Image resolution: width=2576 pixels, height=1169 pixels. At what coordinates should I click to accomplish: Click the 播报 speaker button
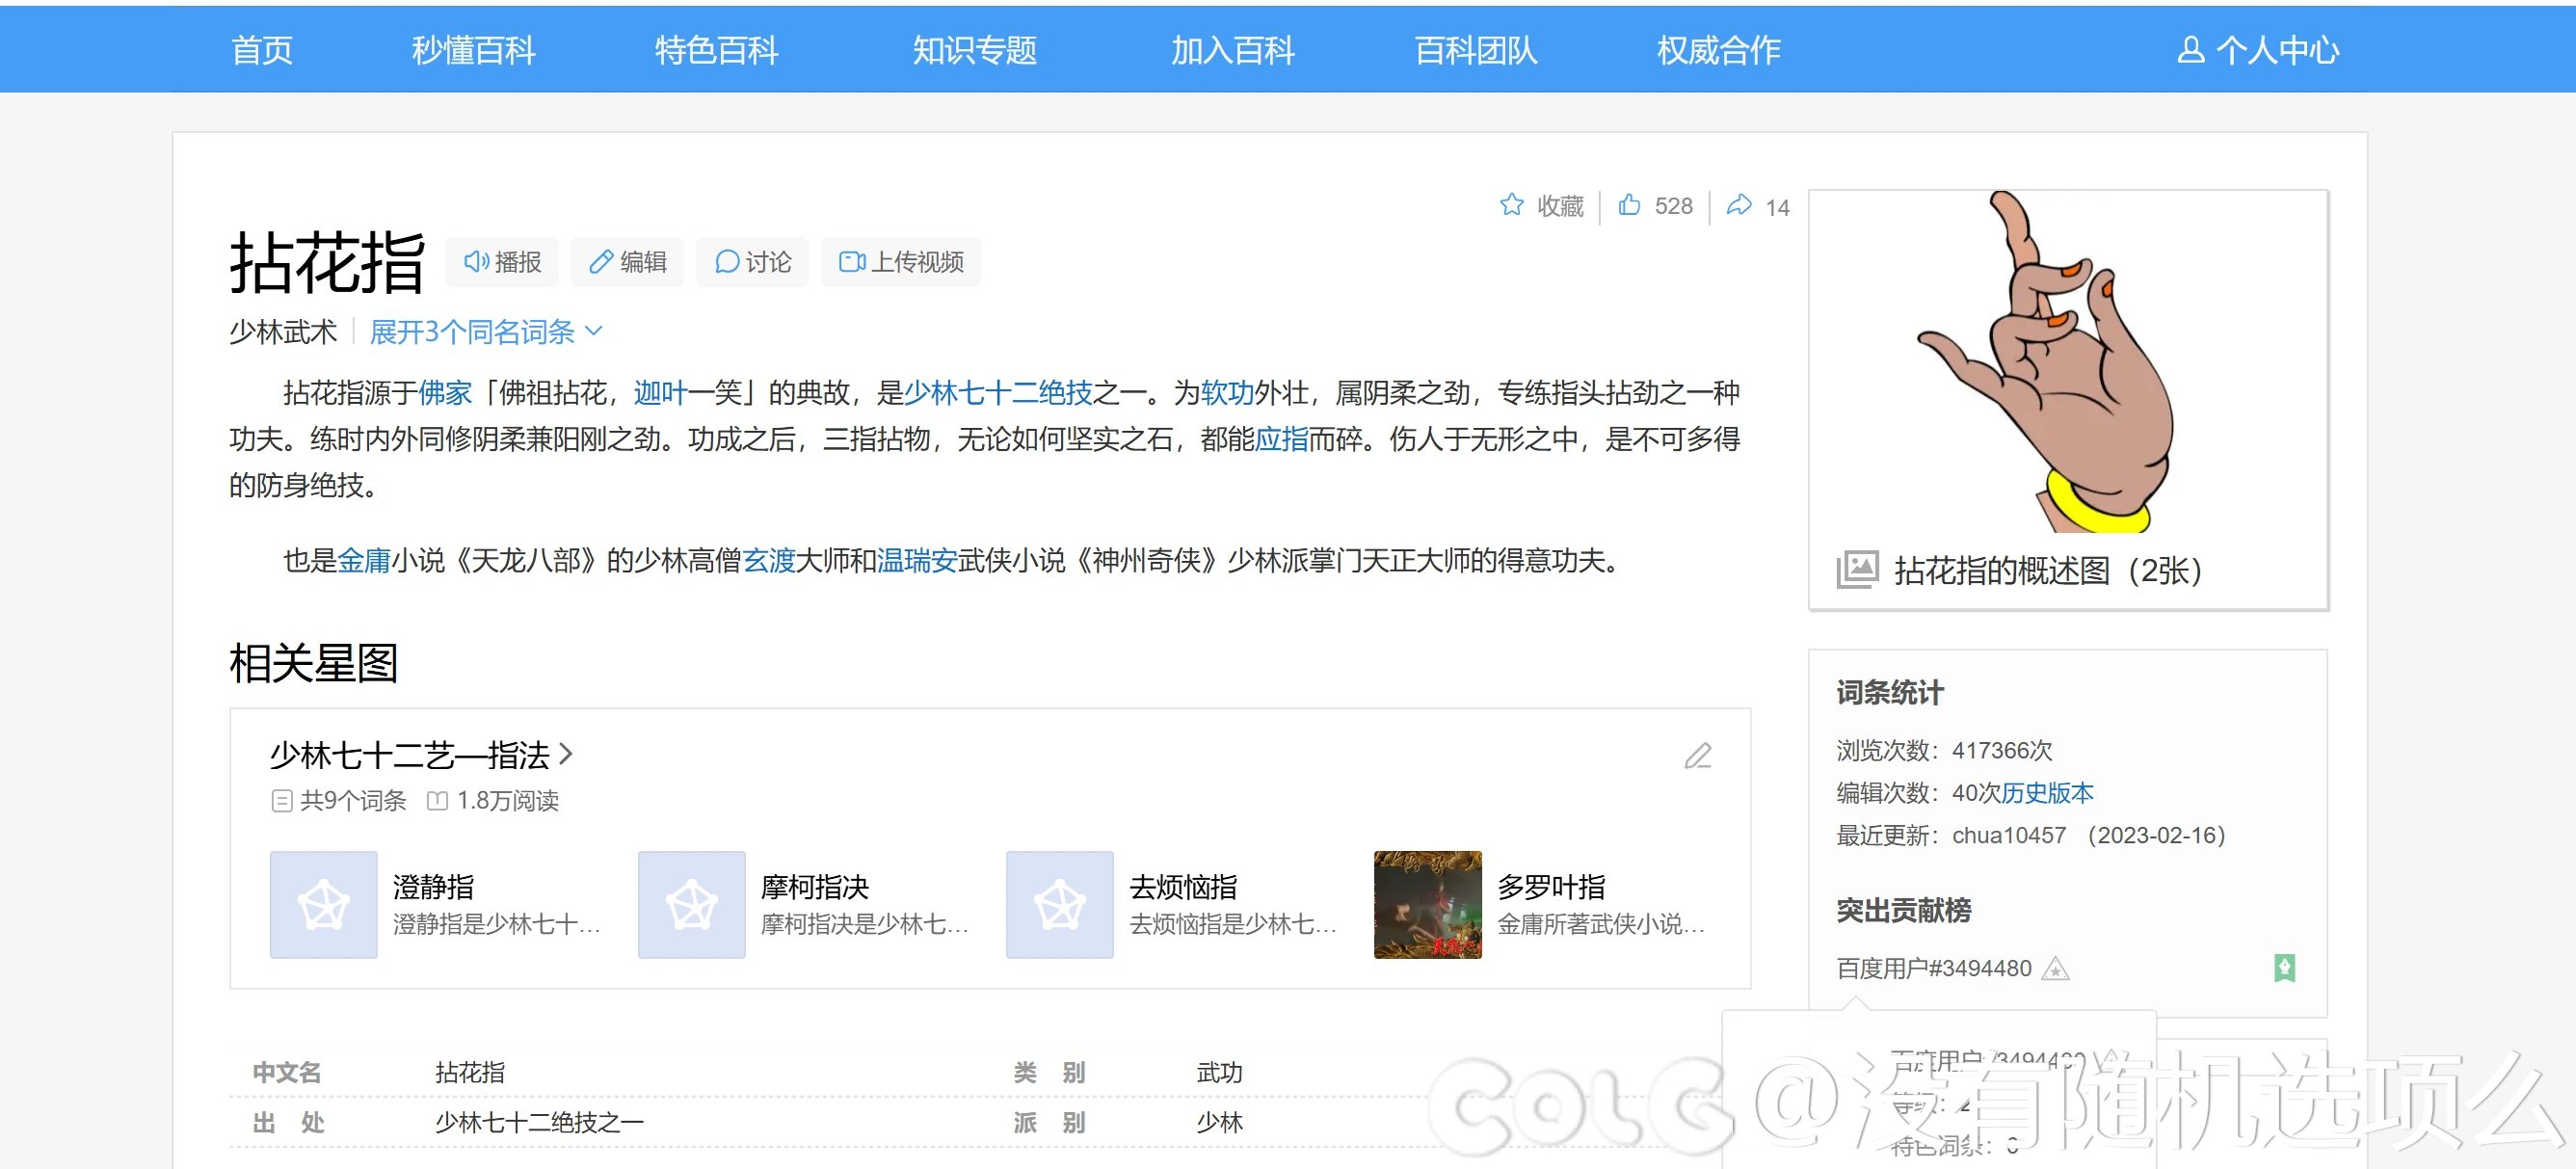pyautogui.click(x=502, y=262)
